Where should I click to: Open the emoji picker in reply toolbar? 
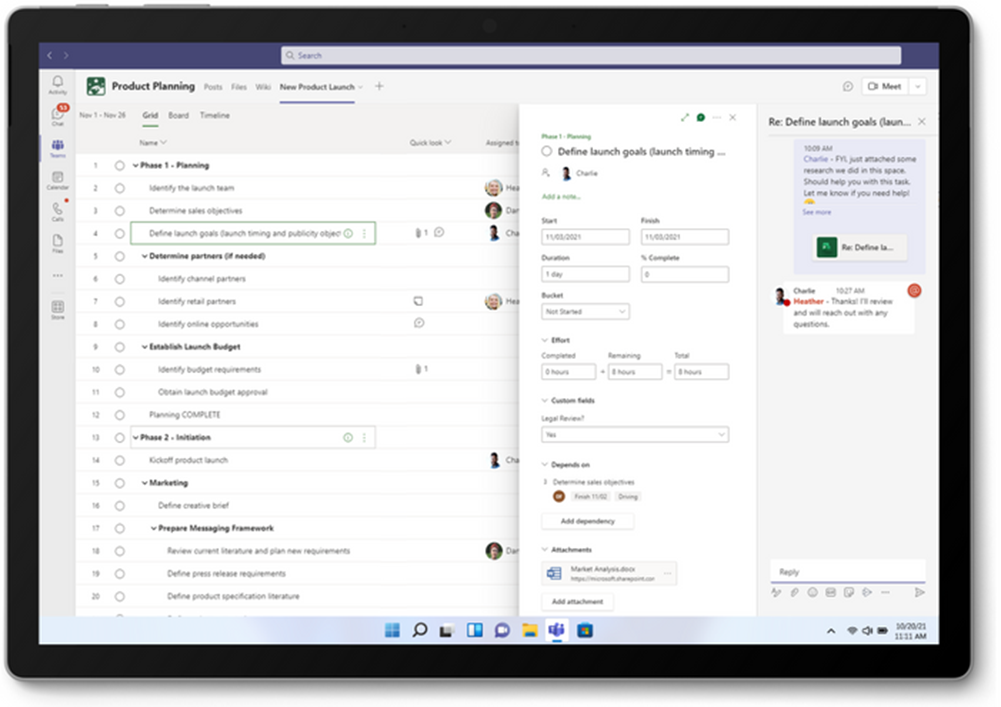point(812,593)
